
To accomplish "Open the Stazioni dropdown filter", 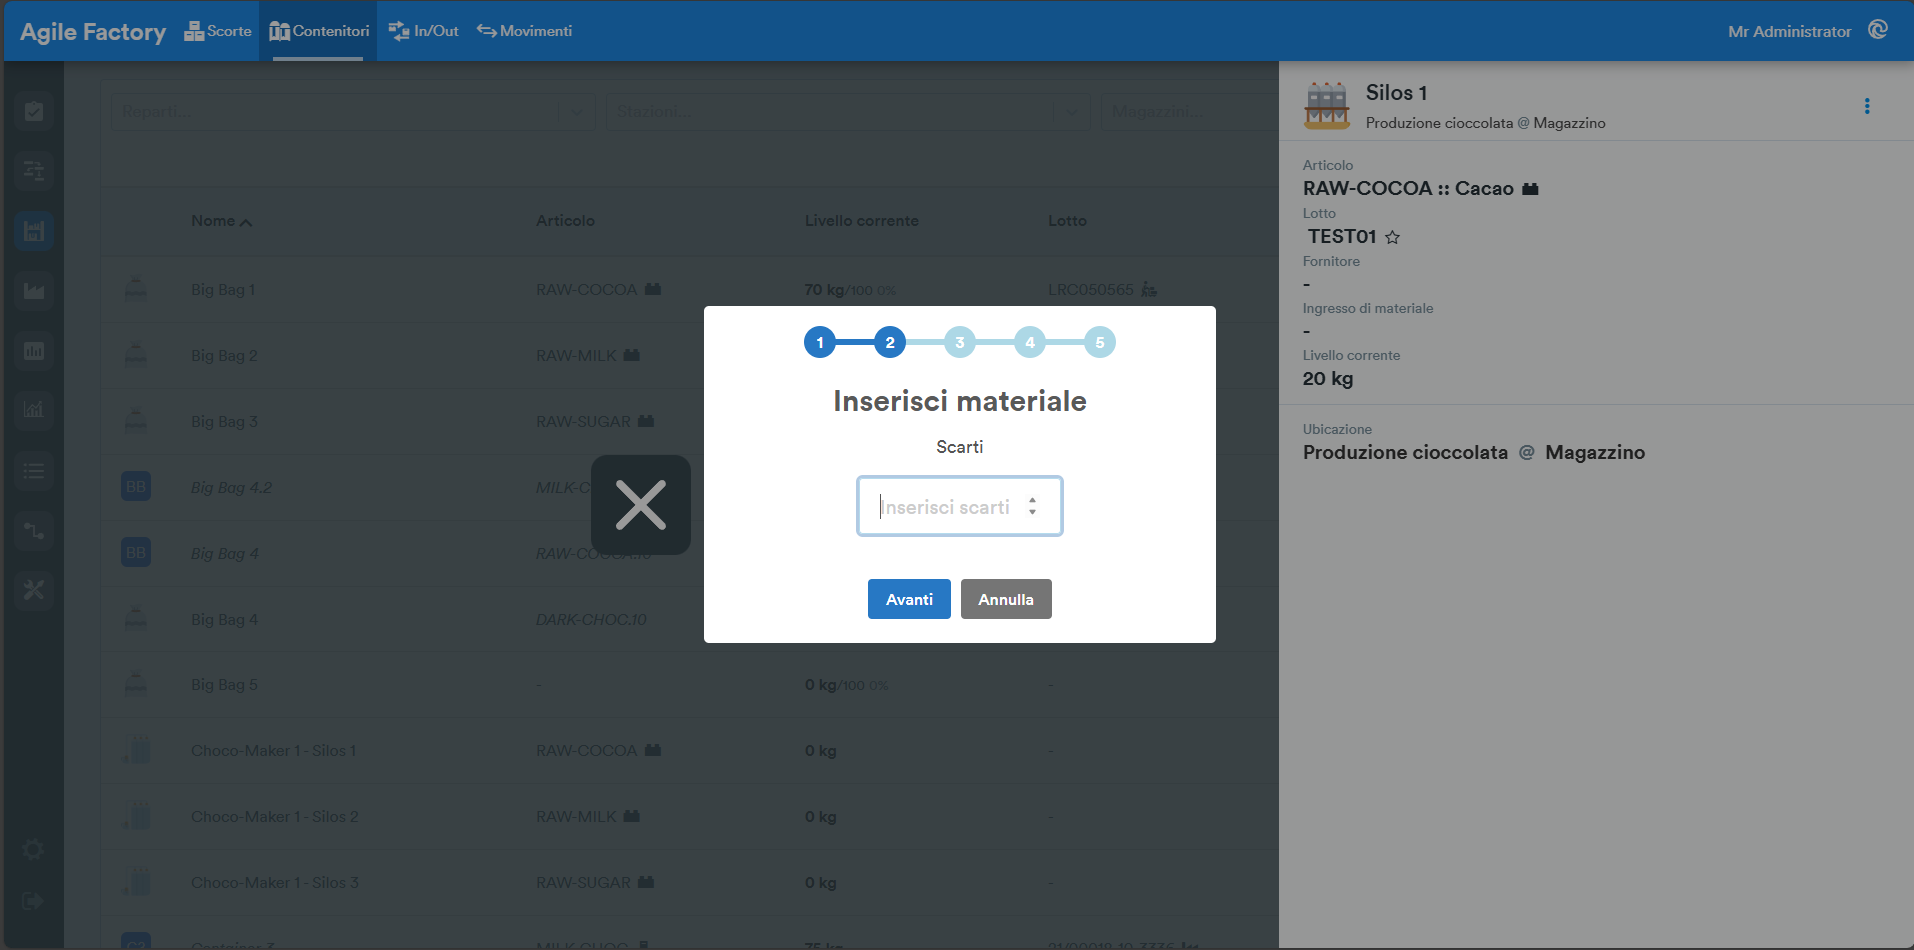I will click(x=848, y=111).
